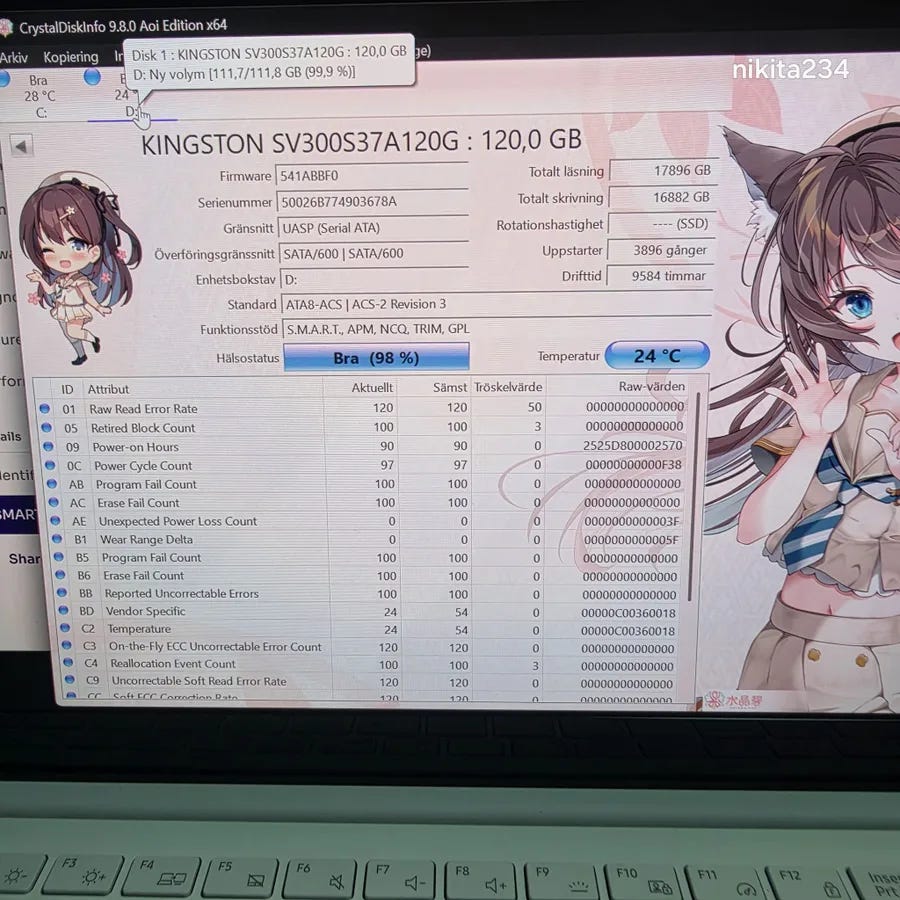Image resolution: width=900 pixels, height=900 pixels.
Task: Open the Arkiv menu
Action: [x=14, y=57]
